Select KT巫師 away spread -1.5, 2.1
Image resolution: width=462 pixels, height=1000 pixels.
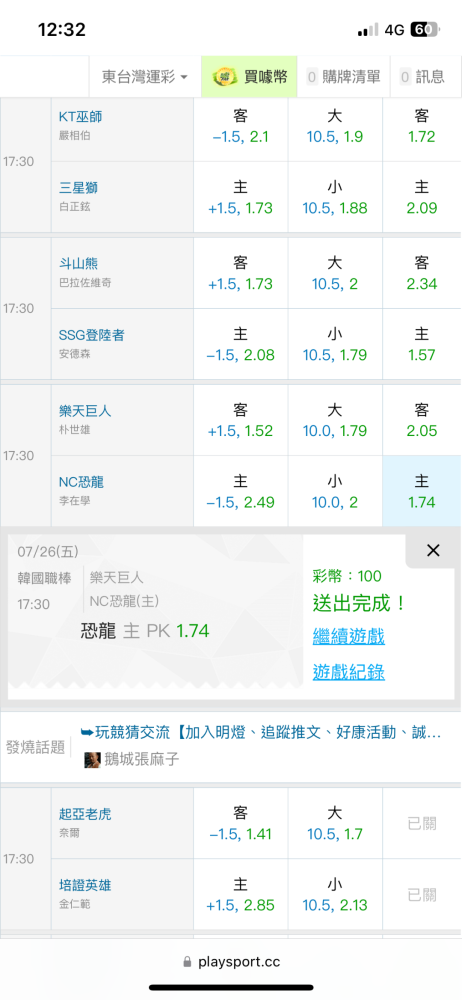(241, 126)
